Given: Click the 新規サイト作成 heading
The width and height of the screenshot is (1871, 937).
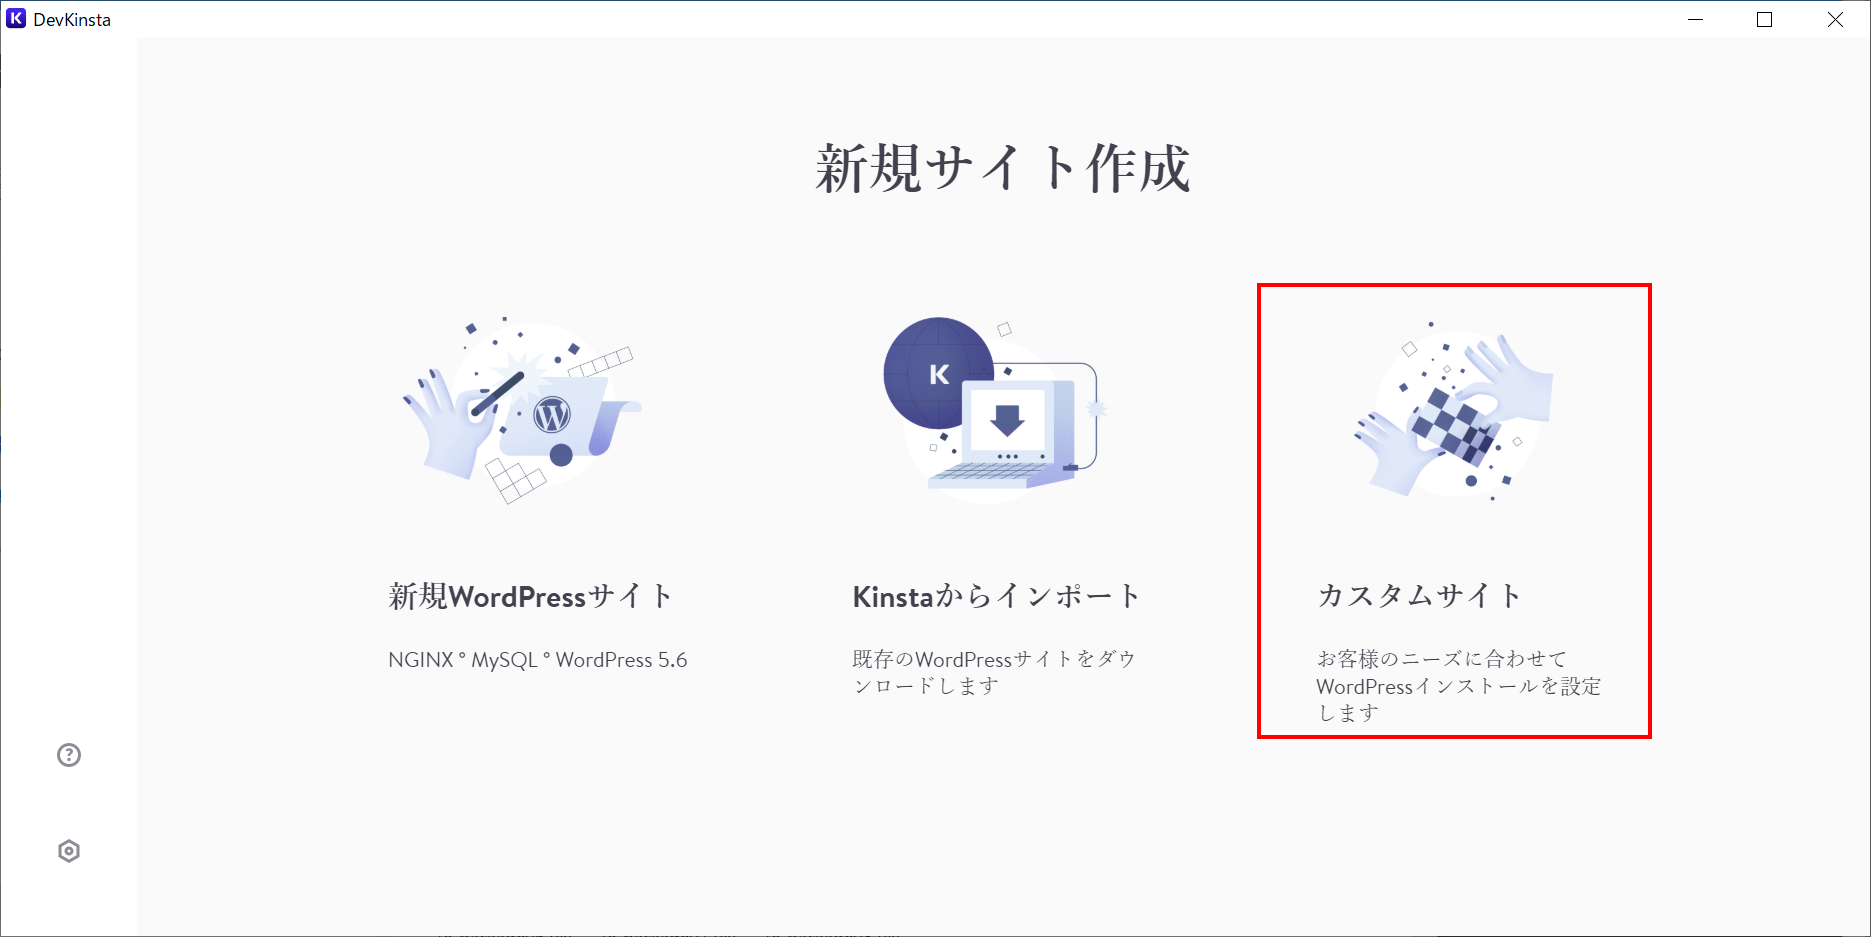Looking at the screenshot, I should pos(1003,168).
